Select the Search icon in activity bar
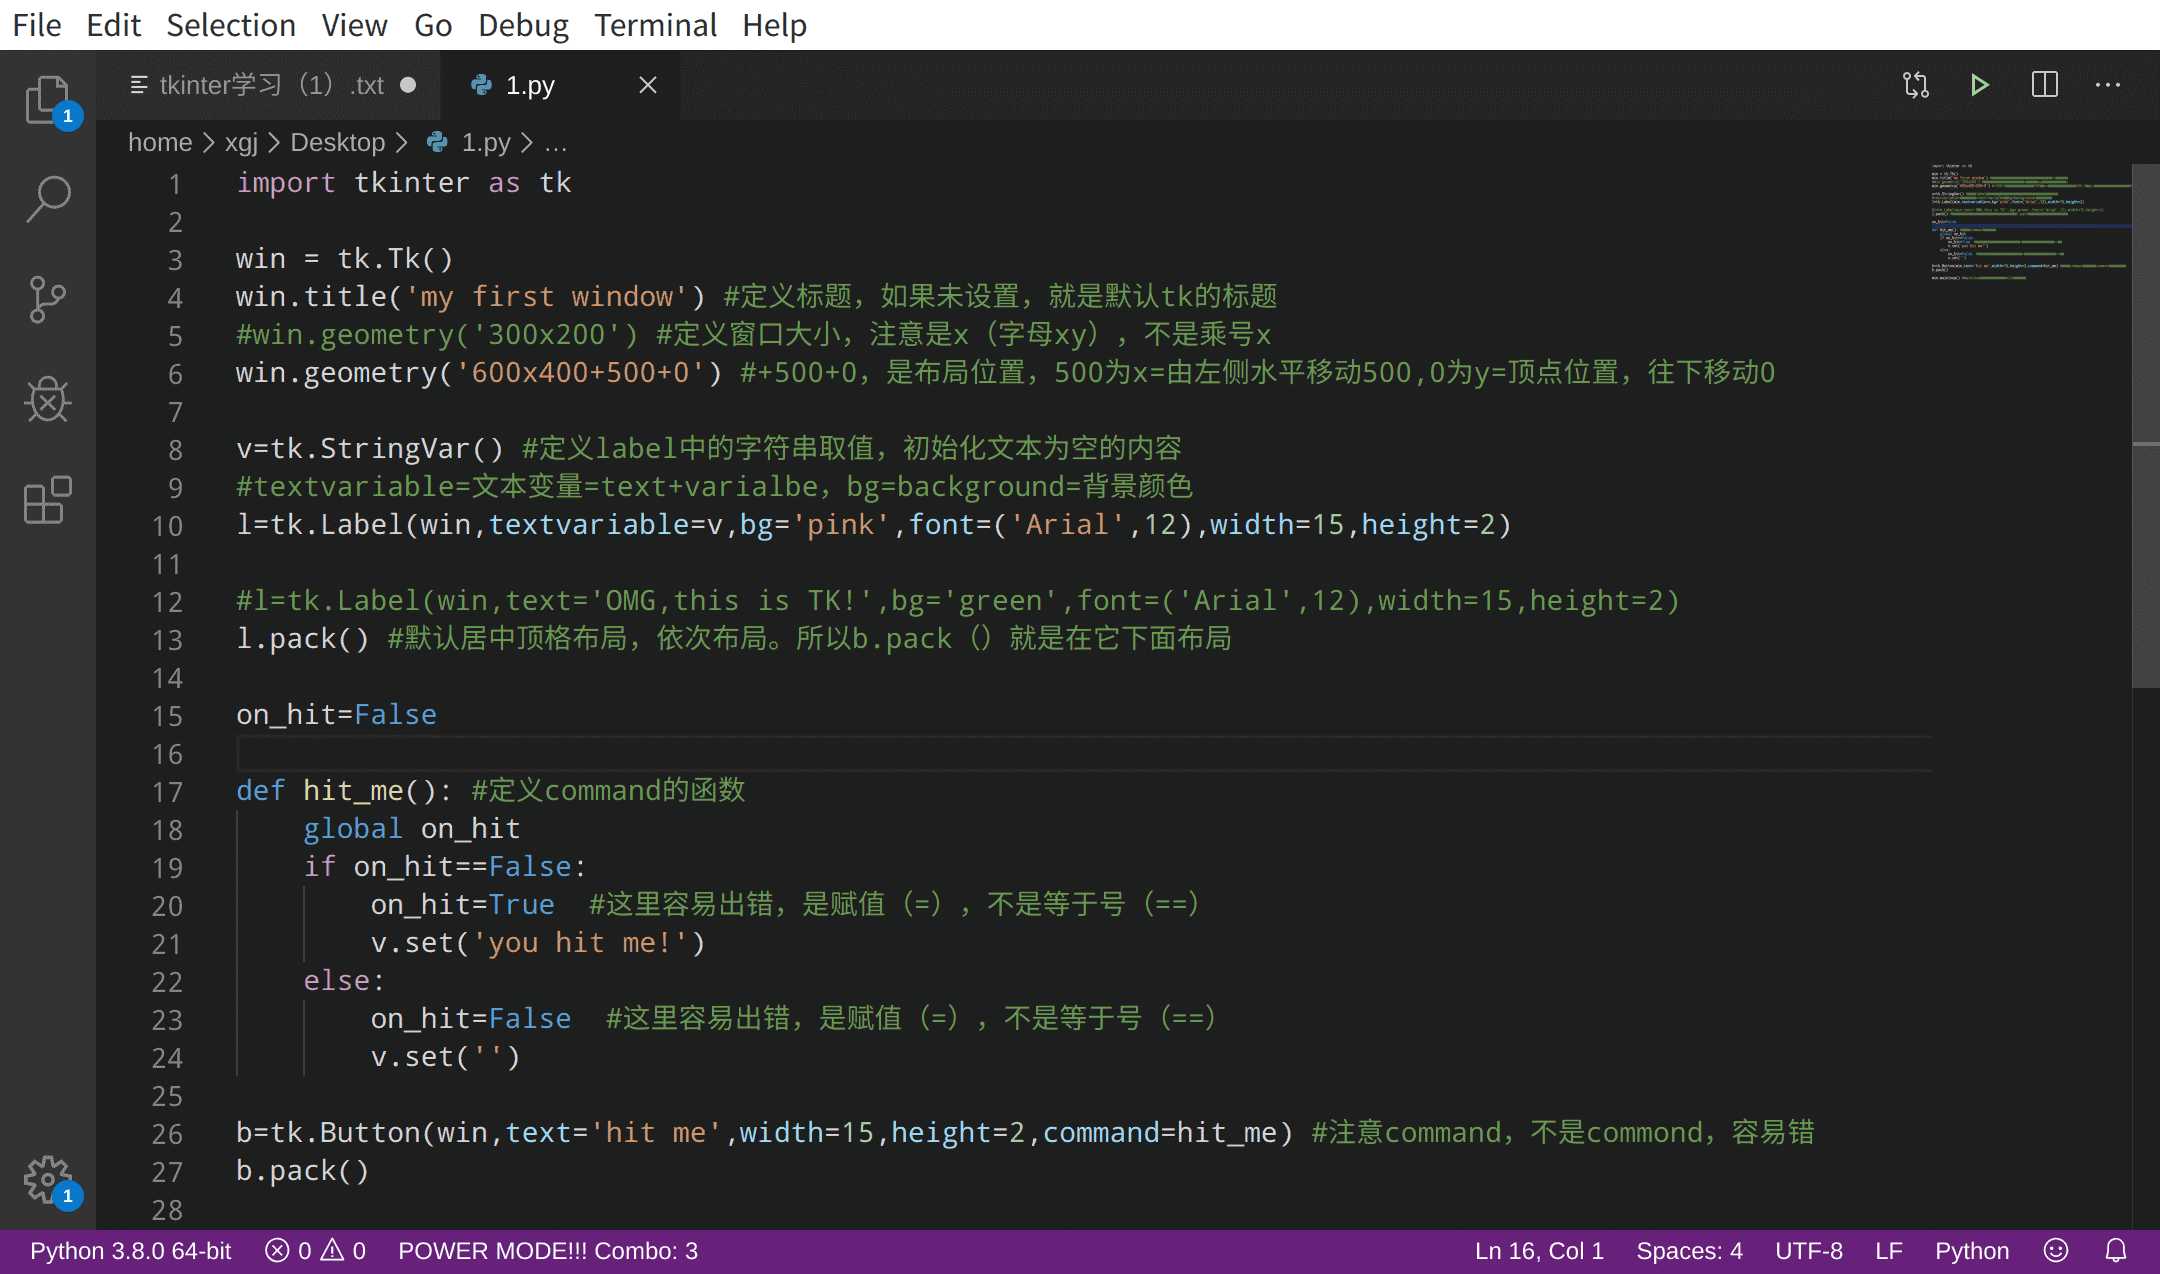The width and height of the screenshot is (2160, 1274). point(47,197)
